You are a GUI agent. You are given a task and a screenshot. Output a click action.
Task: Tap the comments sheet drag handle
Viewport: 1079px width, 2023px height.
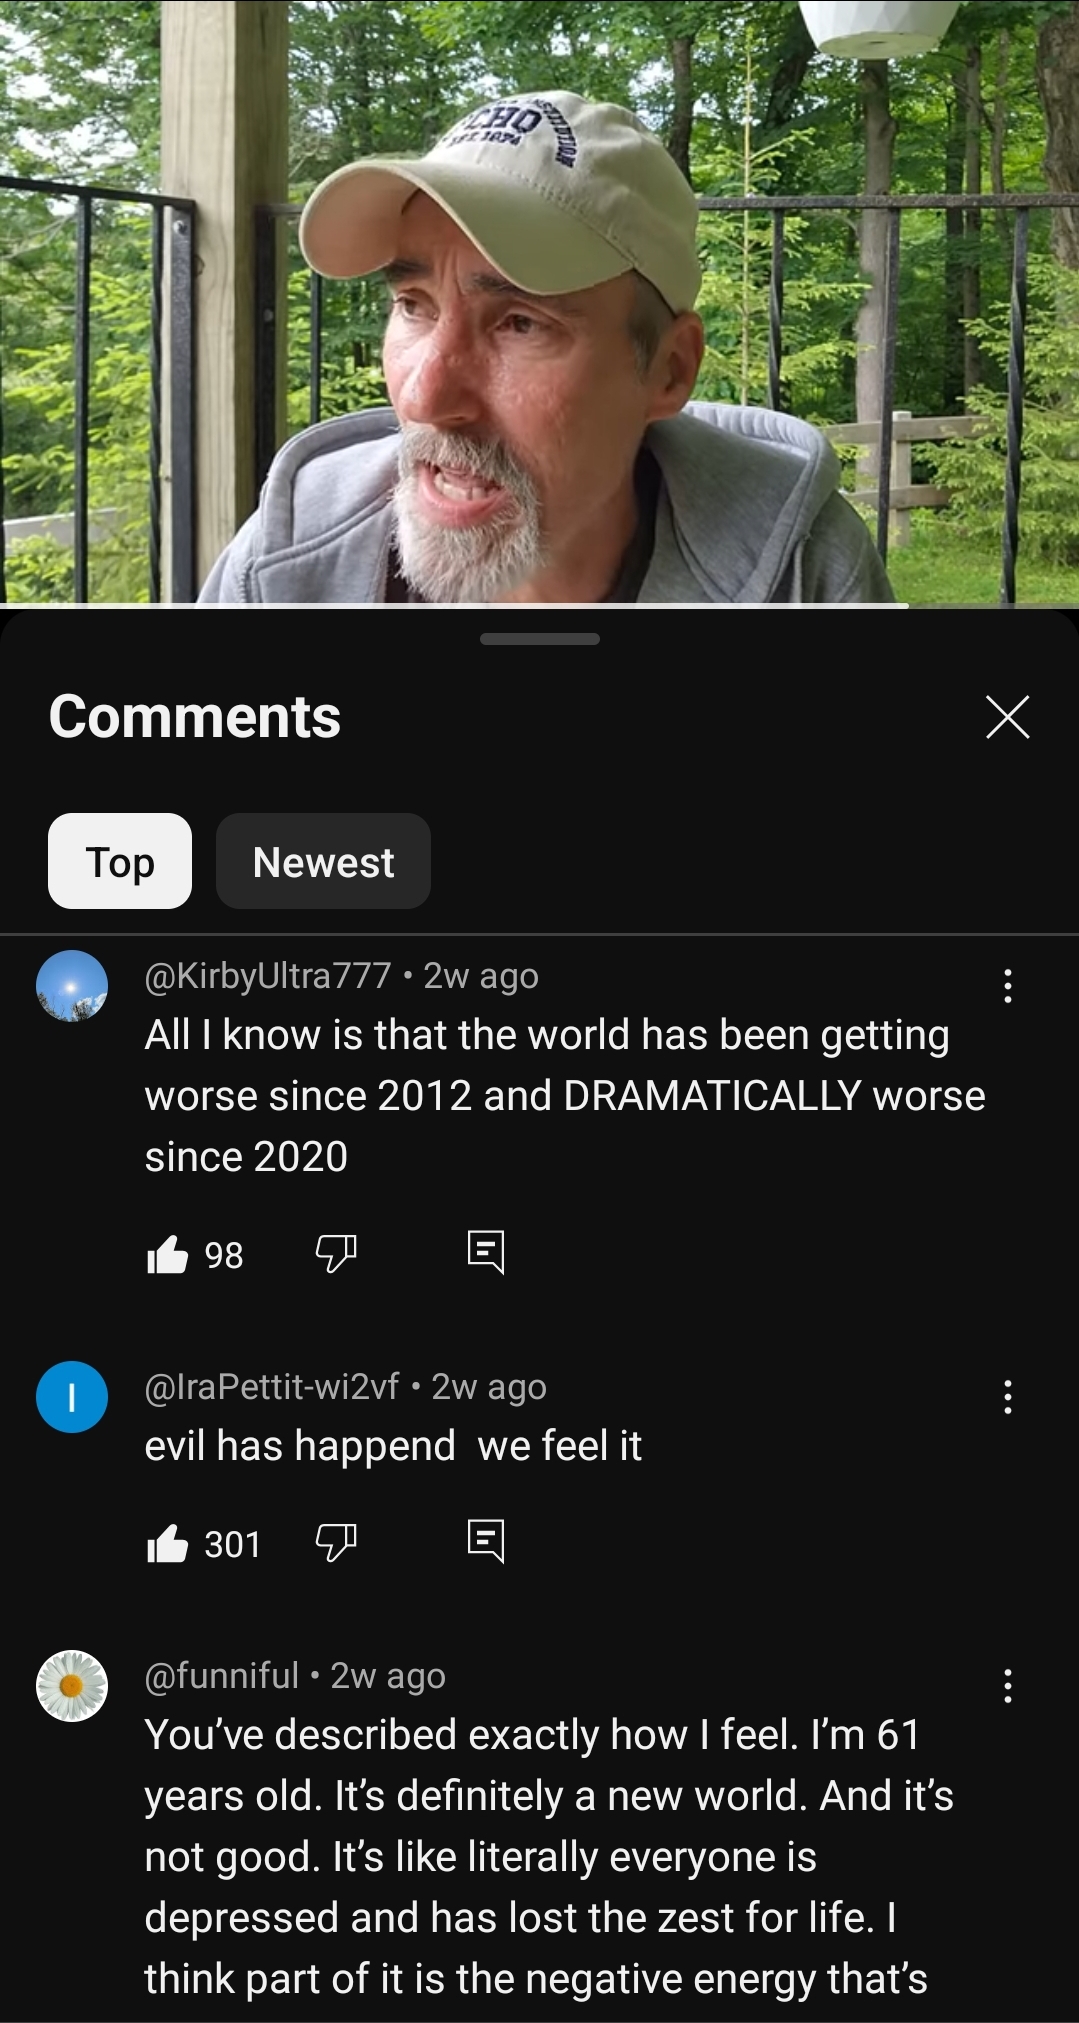[x=539, y=639]
